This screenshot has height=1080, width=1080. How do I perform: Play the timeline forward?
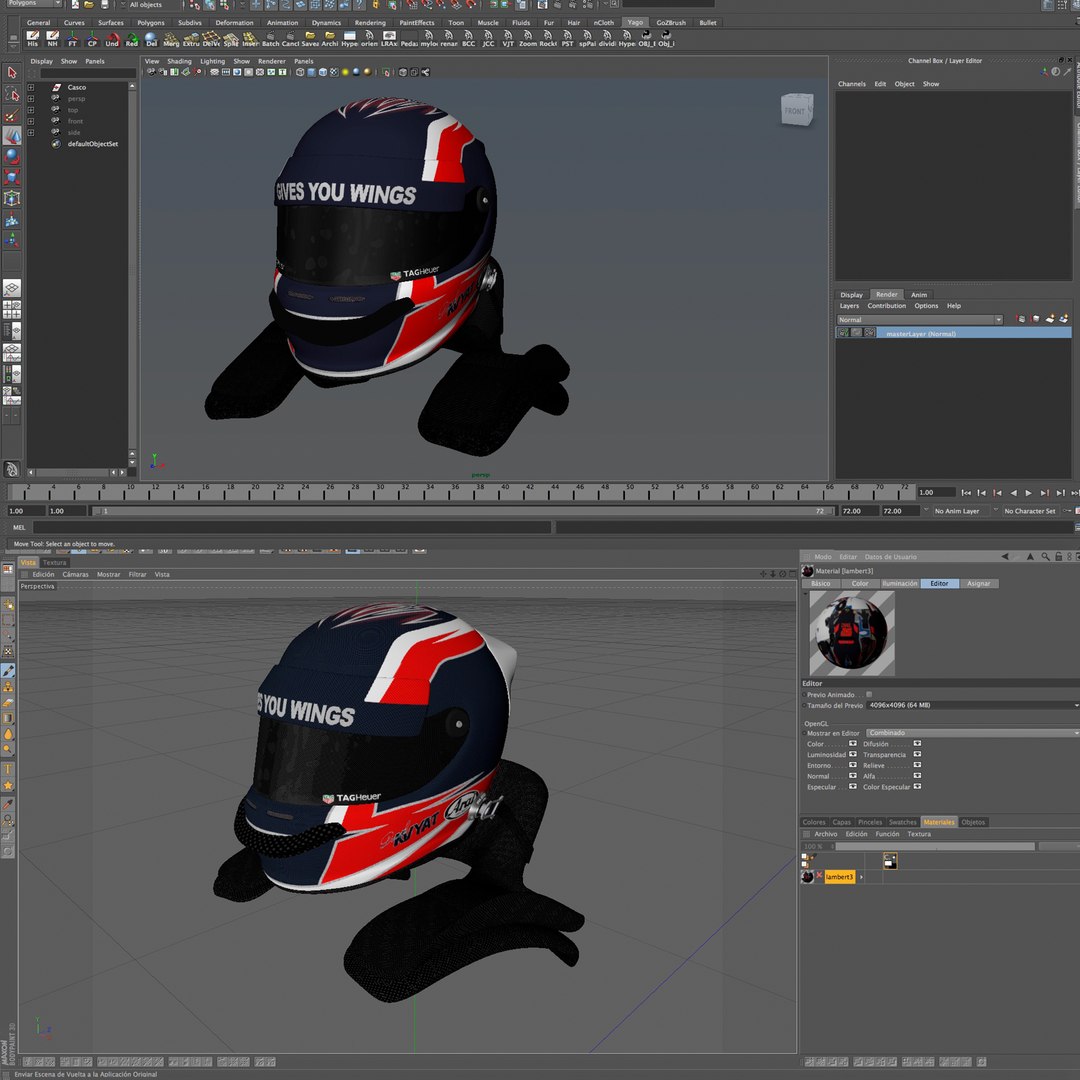pyautogui.click(x=1028, y=492)
